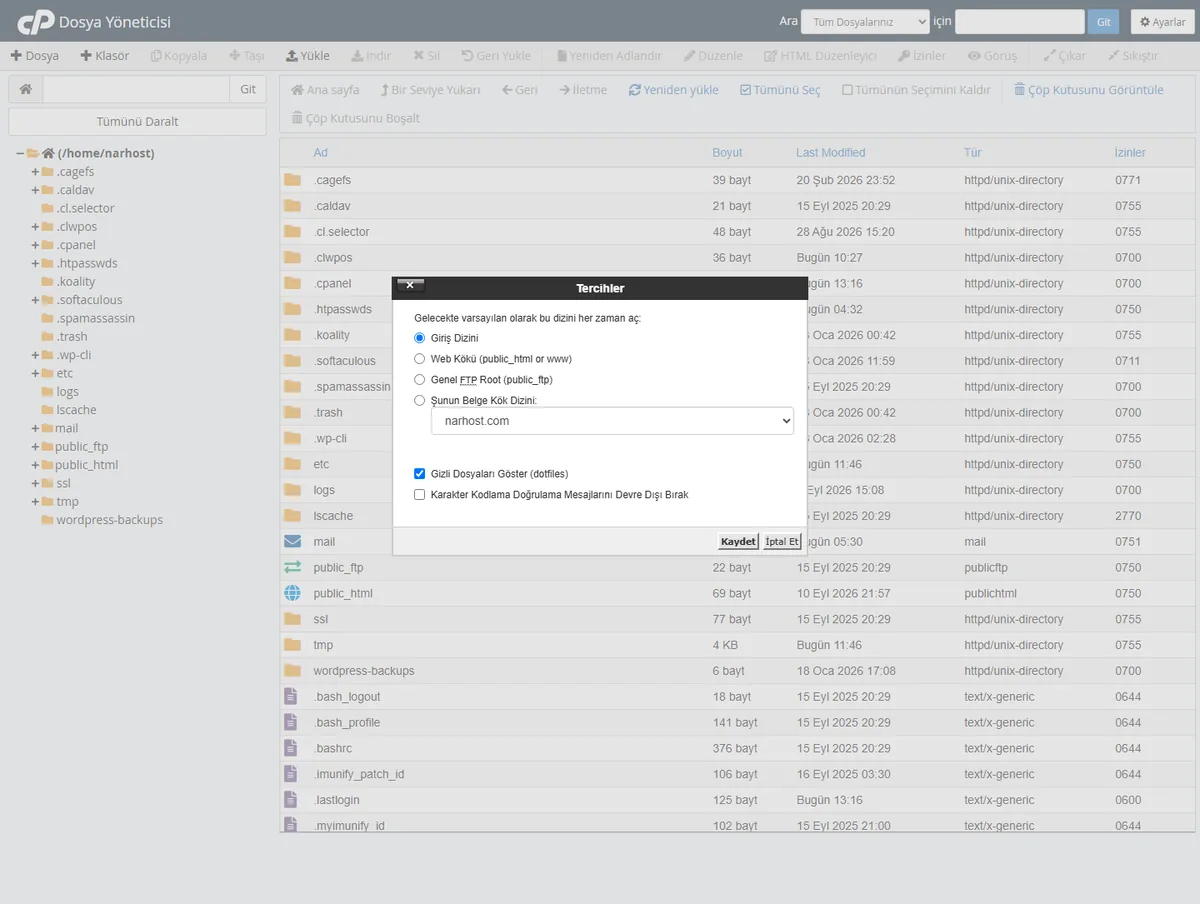Screen dimensions: 1200x904
Task: Click the Geri back arrow button
Action: (x=520, y=90)
